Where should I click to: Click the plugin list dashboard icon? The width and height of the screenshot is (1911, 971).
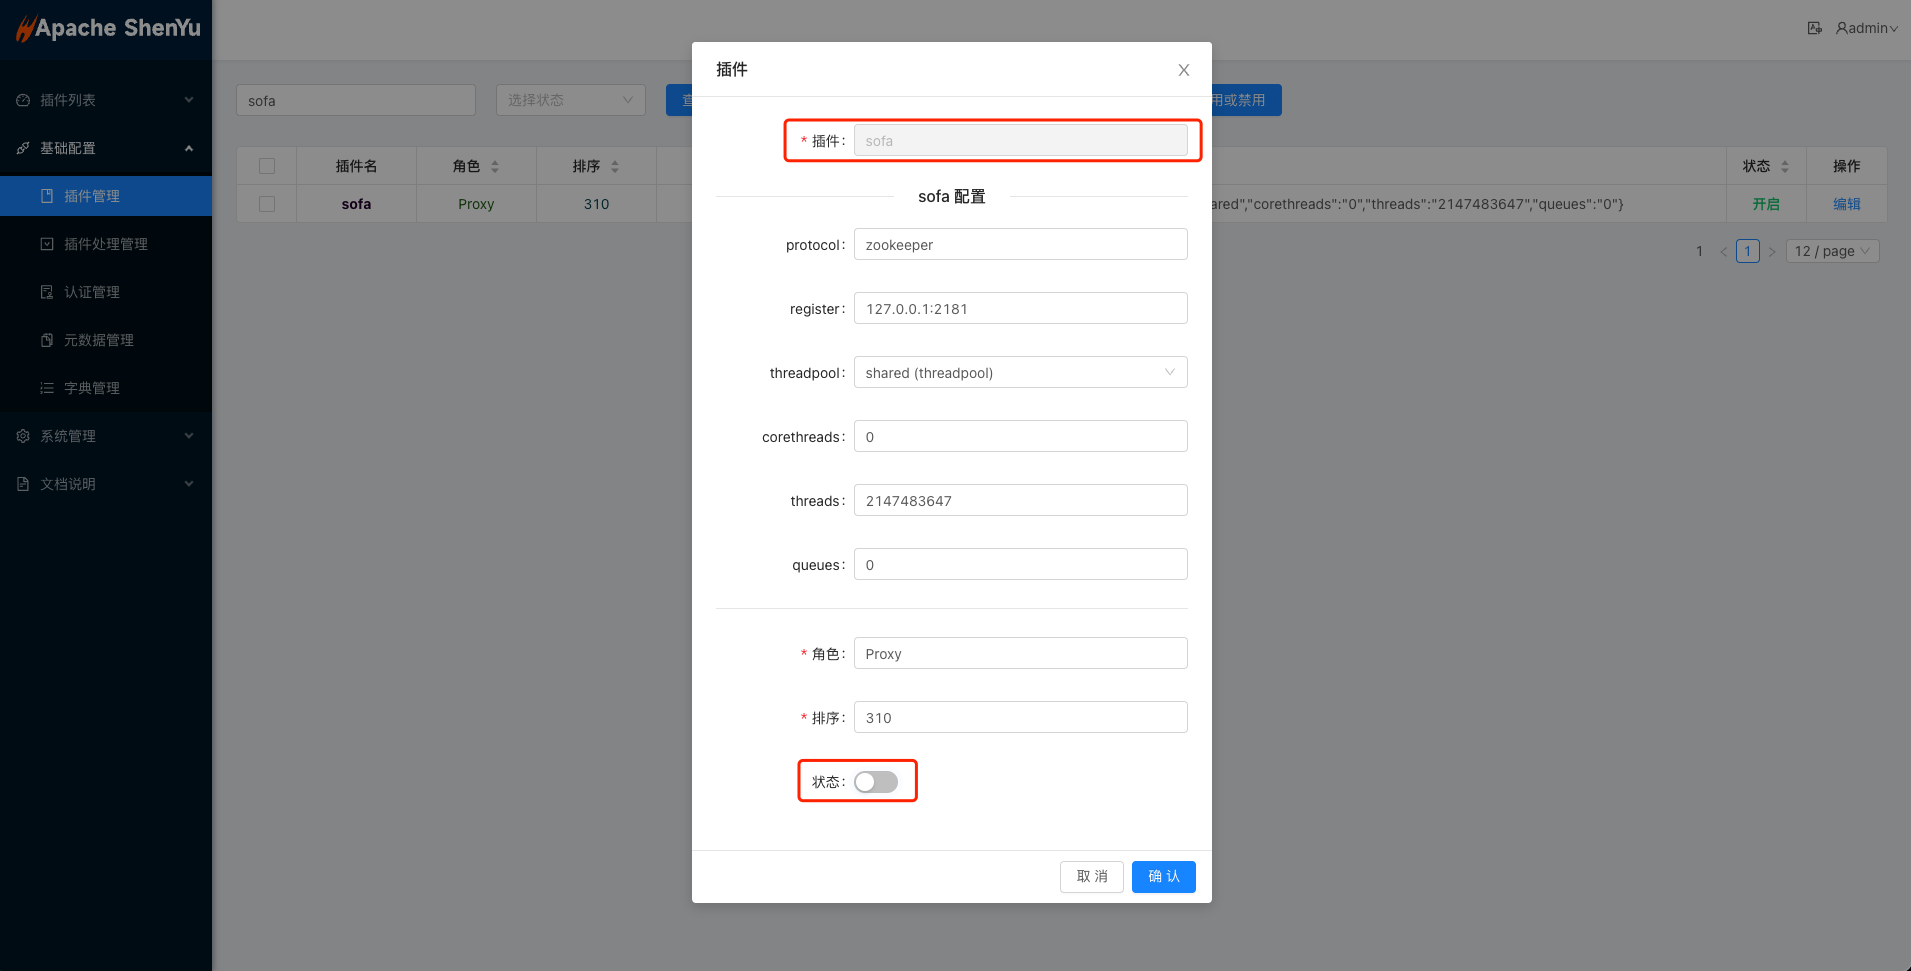point(23,100)
